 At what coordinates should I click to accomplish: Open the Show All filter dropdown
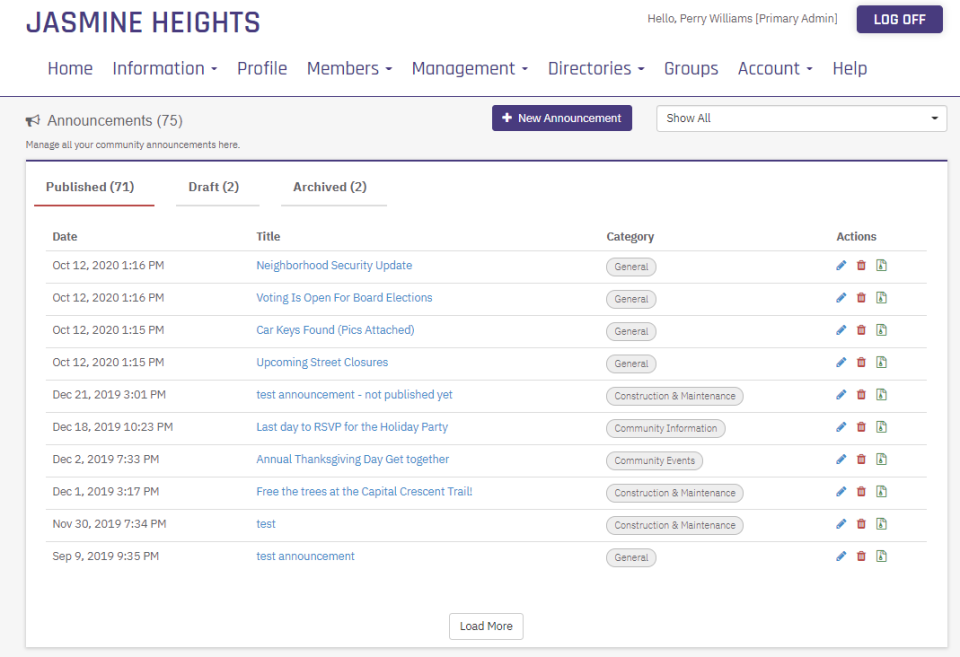coord(800,118)
